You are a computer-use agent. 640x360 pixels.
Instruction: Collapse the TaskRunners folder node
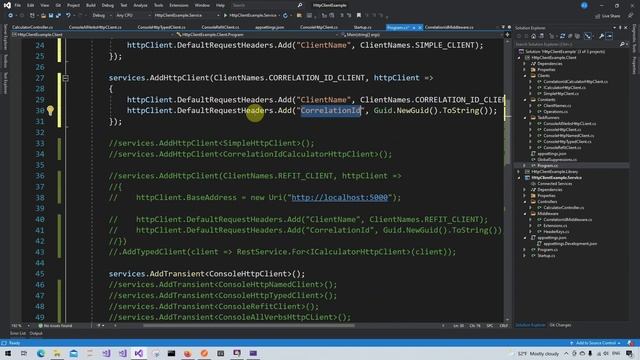pos(525,118)
